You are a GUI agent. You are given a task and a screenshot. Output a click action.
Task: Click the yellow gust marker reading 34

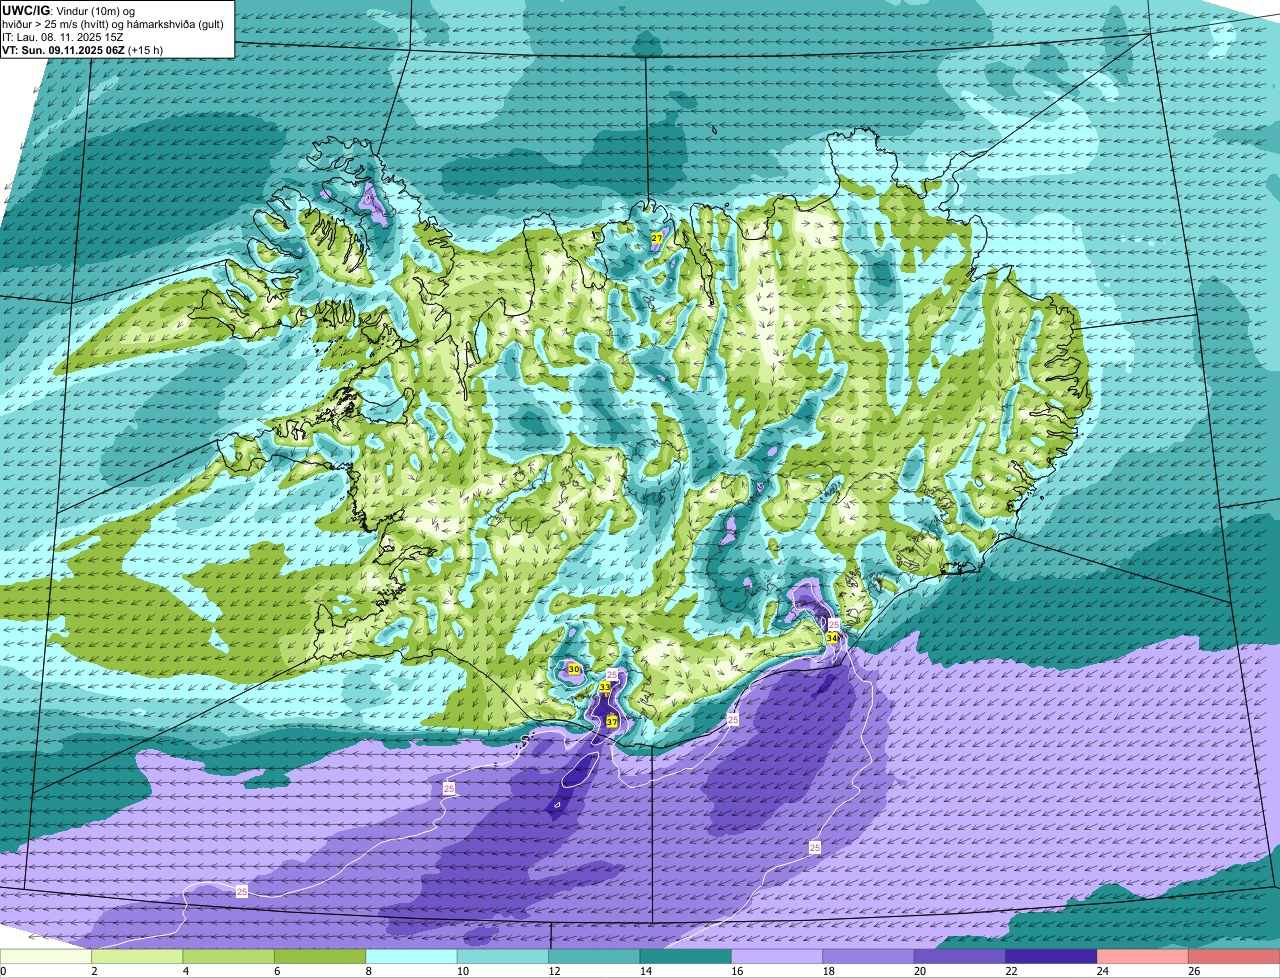click(832, 638)
